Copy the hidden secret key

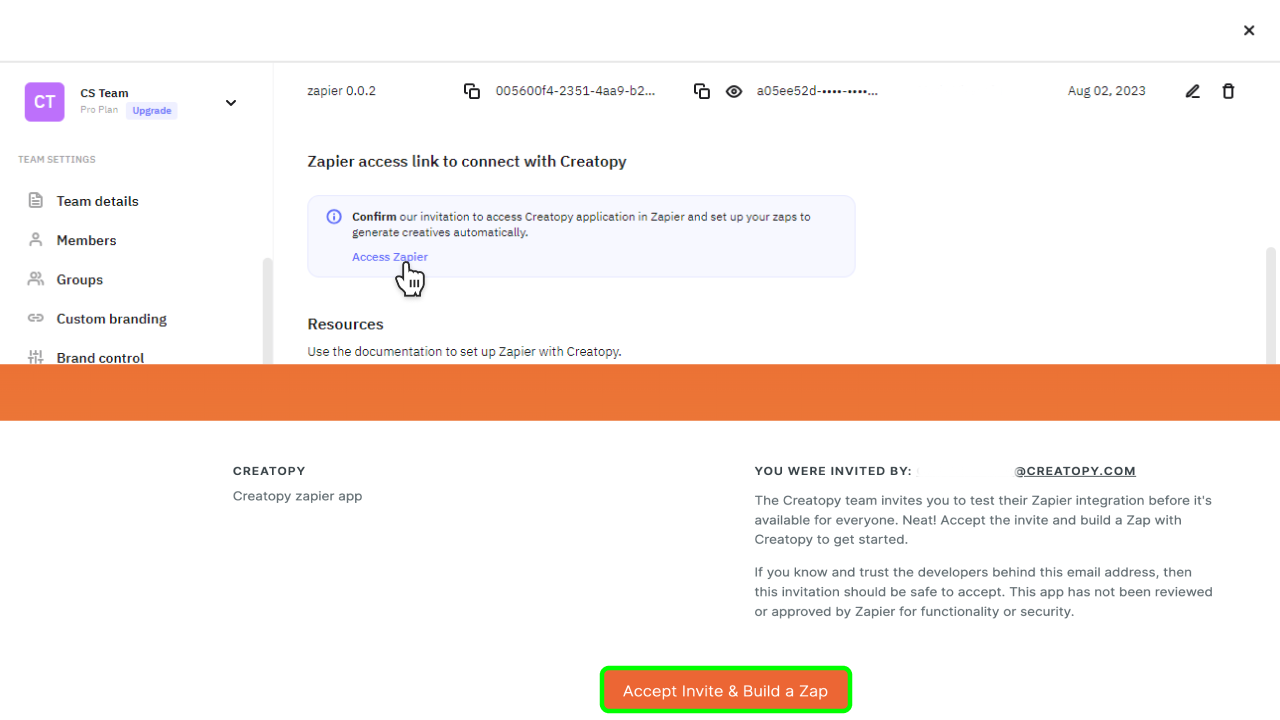(702, 91)
